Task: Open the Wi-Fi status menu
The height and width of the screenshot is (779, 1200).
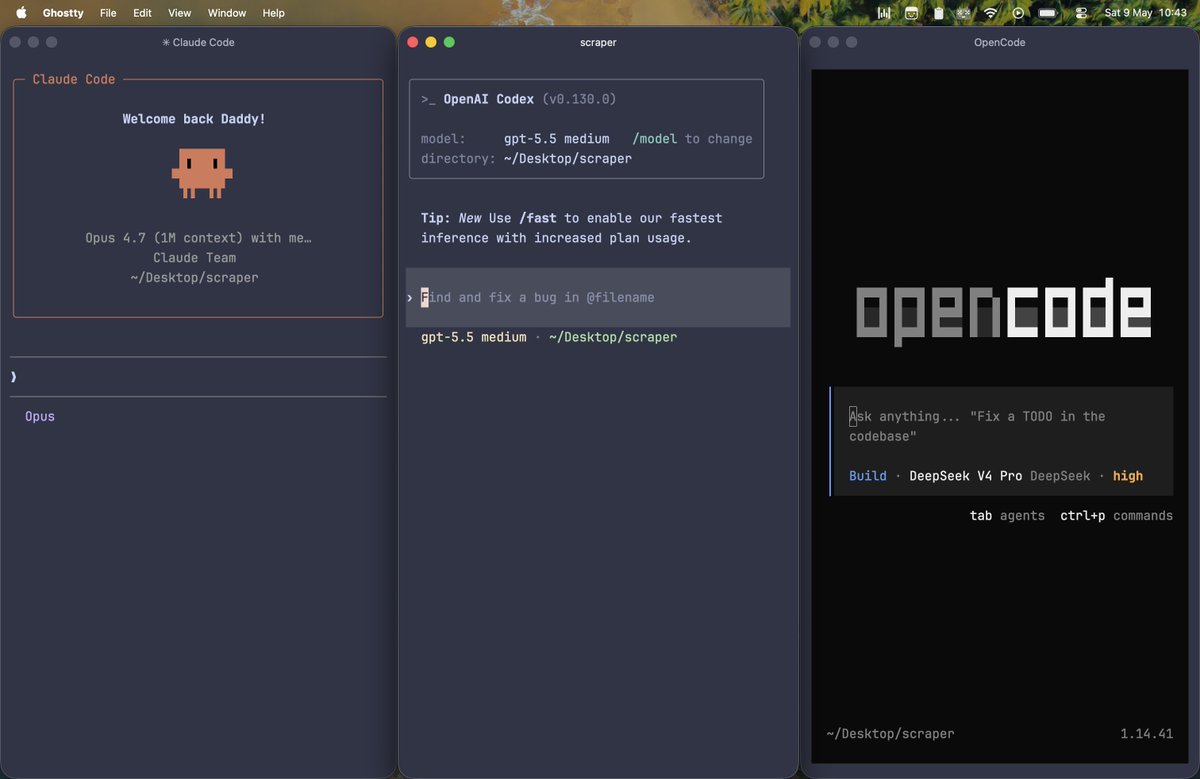Action: coord(991,13)
